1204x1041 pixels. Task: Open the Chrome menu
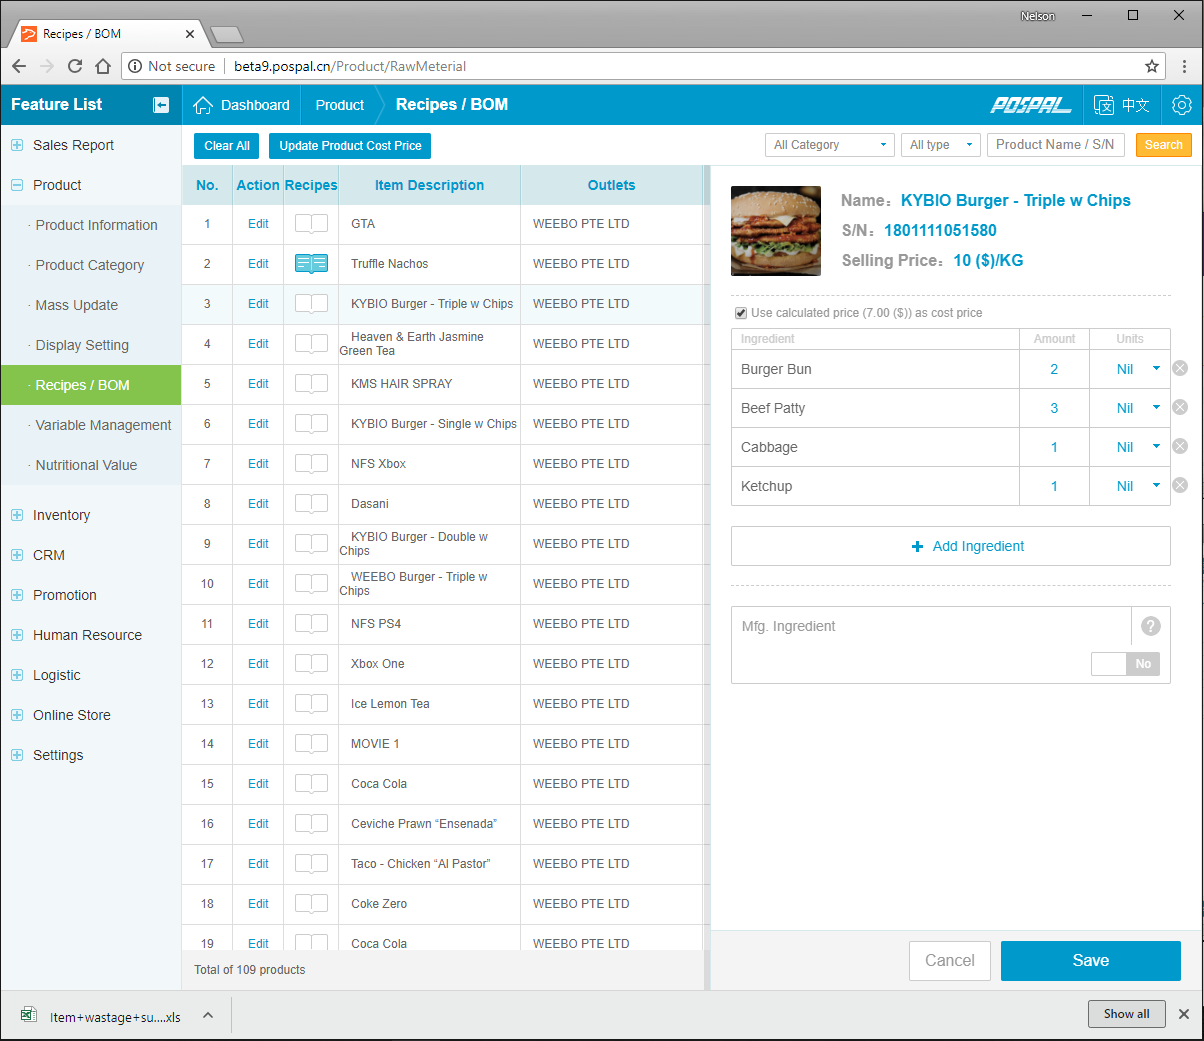point(1185,66)
